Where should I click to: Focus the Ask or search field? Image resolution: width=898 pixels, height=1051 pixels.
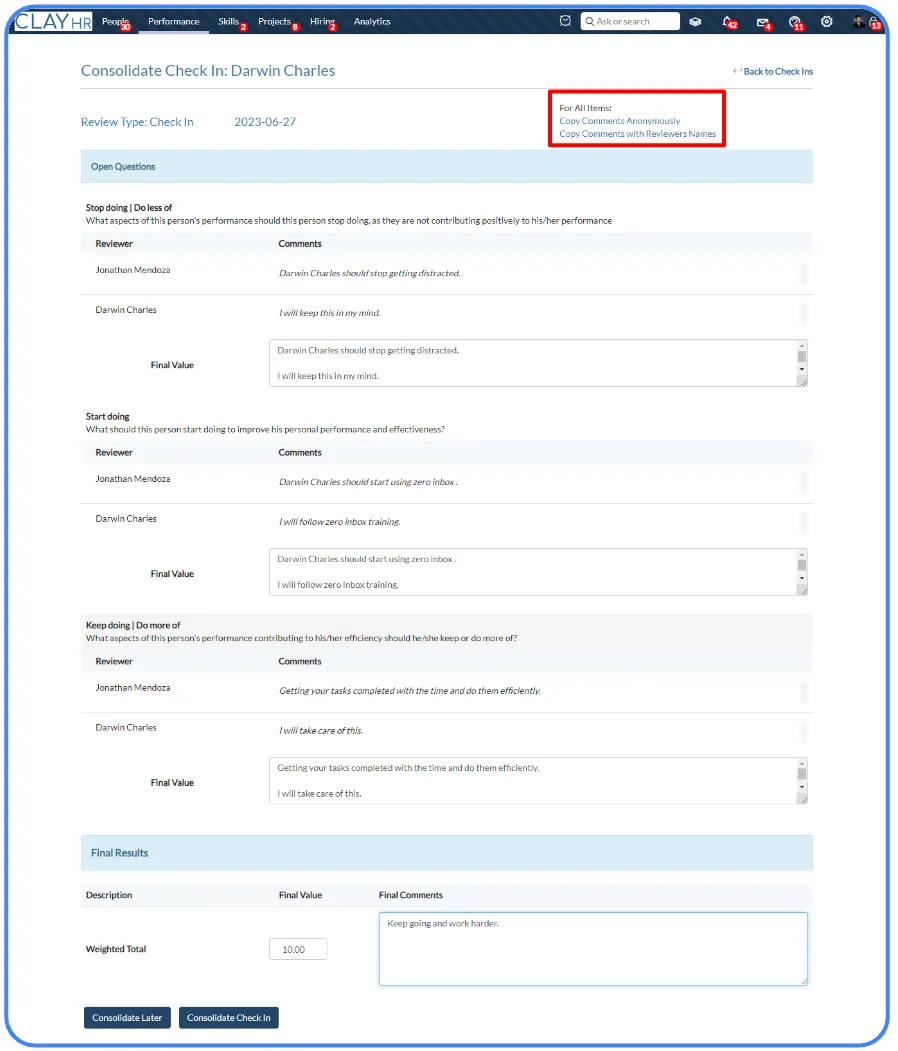click(x=630, y=21)
